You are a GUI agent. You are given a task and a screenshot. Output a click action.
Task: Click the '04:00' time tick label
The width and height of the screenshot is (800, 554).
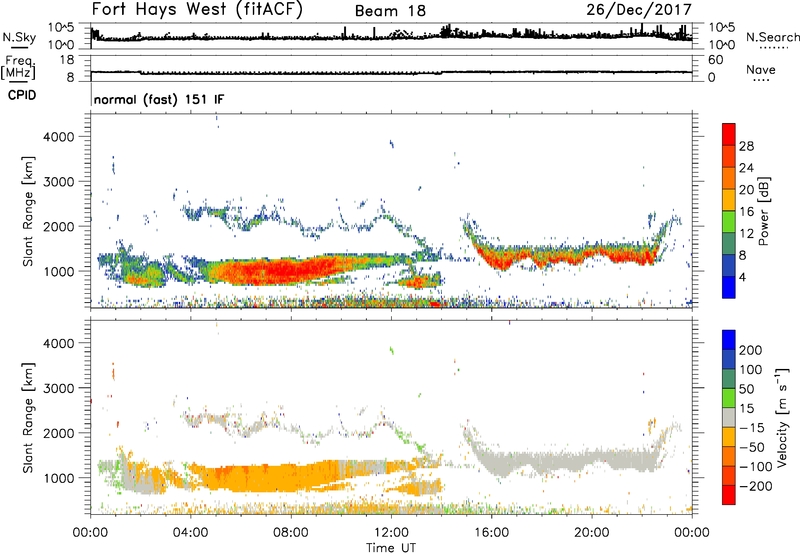point(190,533)
